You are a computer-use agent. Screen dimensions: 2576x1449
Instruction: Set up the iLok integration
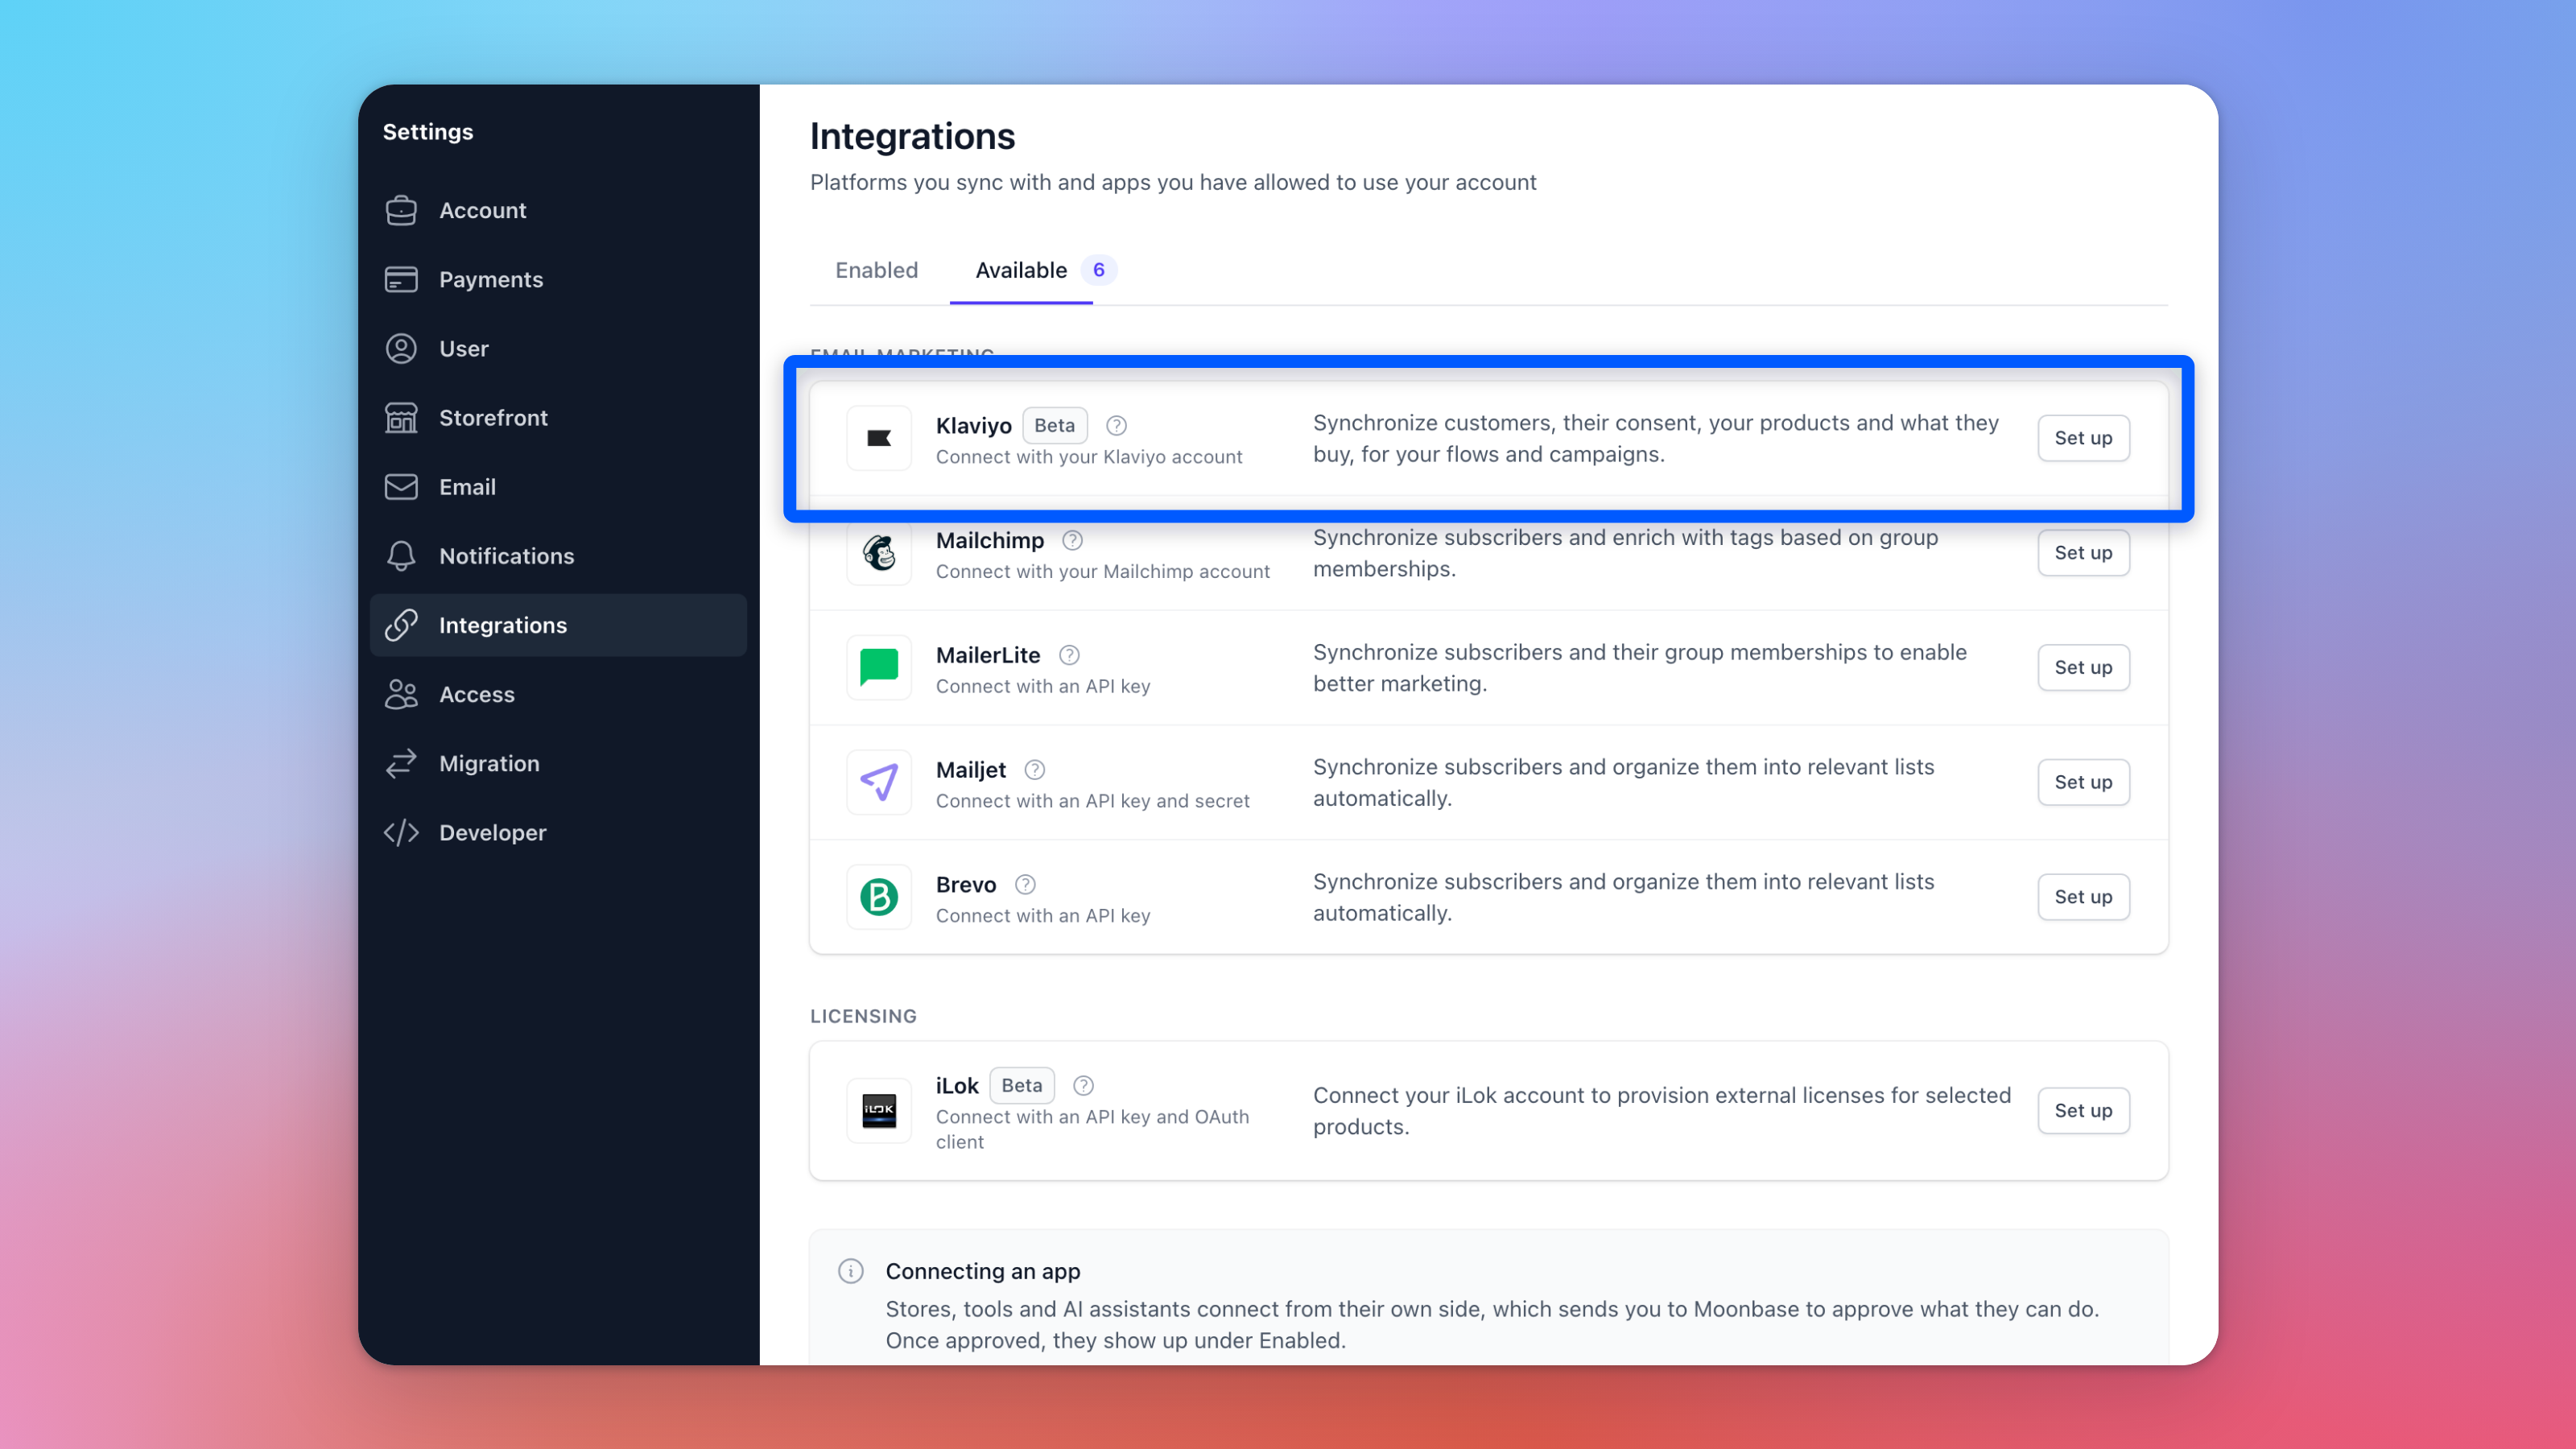(x=2083, y=1111)
